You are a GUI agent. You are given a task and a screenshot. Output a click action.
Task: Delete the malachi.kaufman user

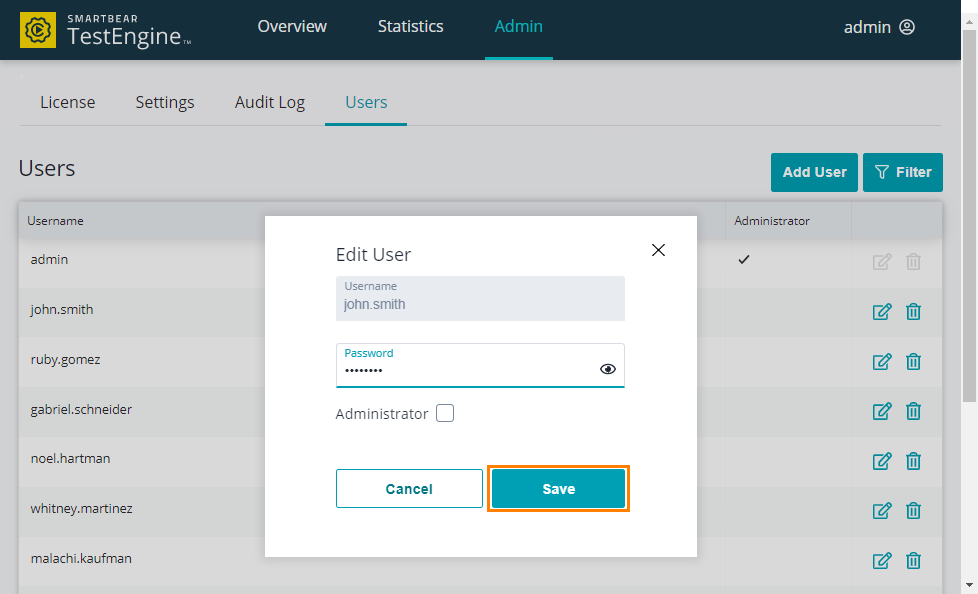click(x=913, y=560)
